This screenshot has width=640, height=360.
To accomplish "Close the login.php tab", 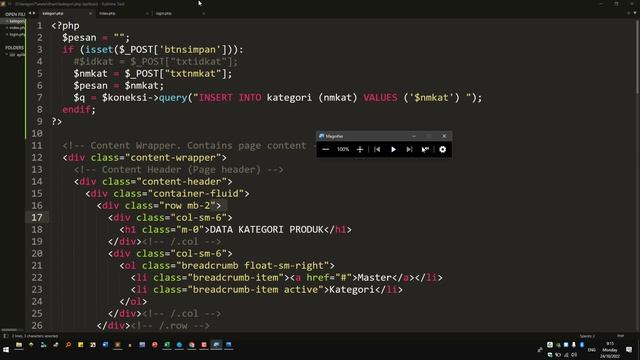I will pos(204,13).
